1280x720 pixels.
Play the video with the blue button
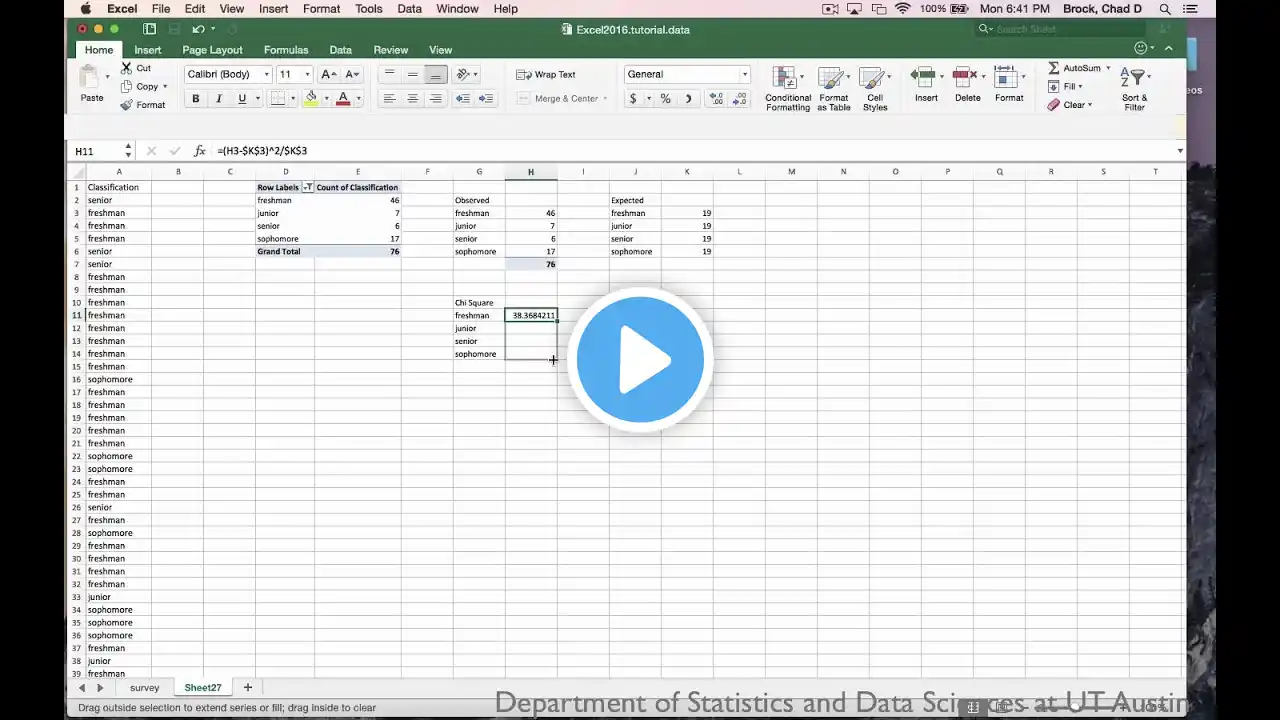tap(640, 360)
